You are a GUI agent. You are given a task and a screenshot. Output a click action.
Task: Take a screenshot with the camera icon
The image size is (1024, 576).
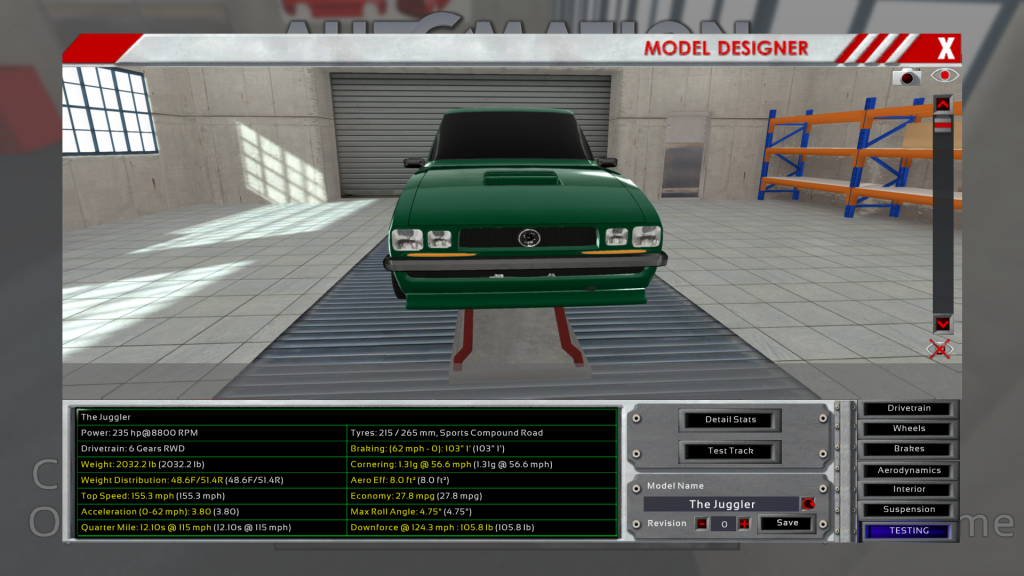tap(907, 76)
